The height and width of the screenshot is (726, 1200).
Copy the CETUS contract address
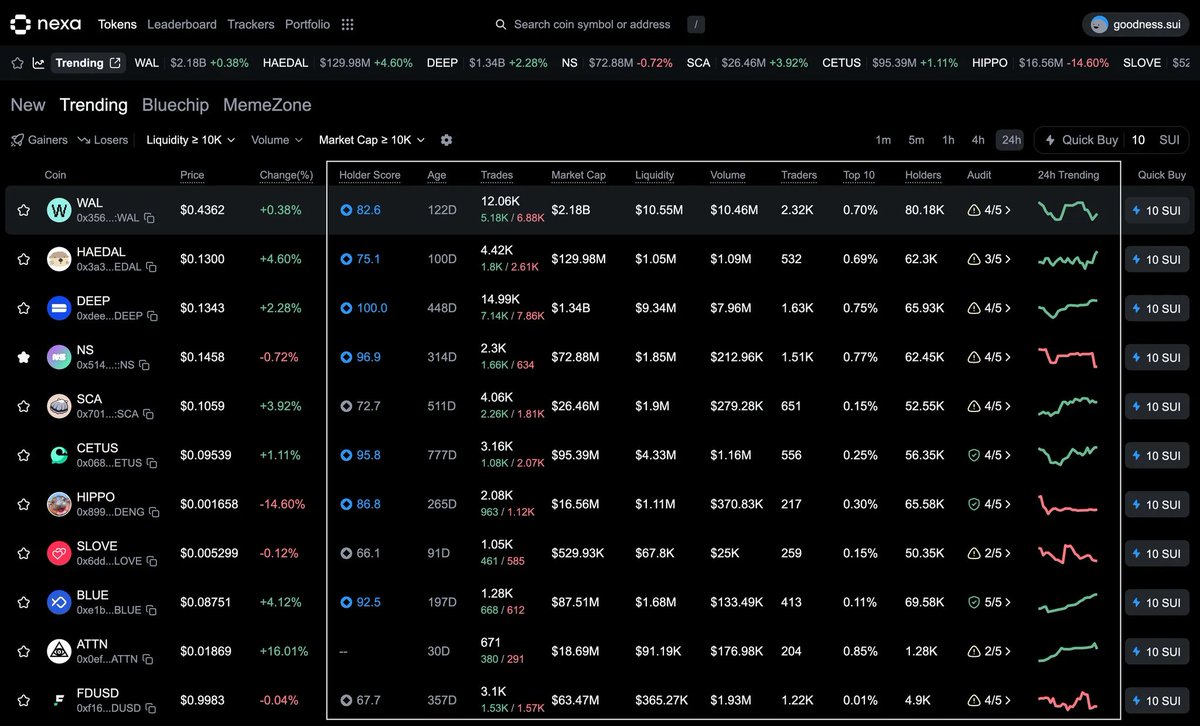click(x=152, y=463)
